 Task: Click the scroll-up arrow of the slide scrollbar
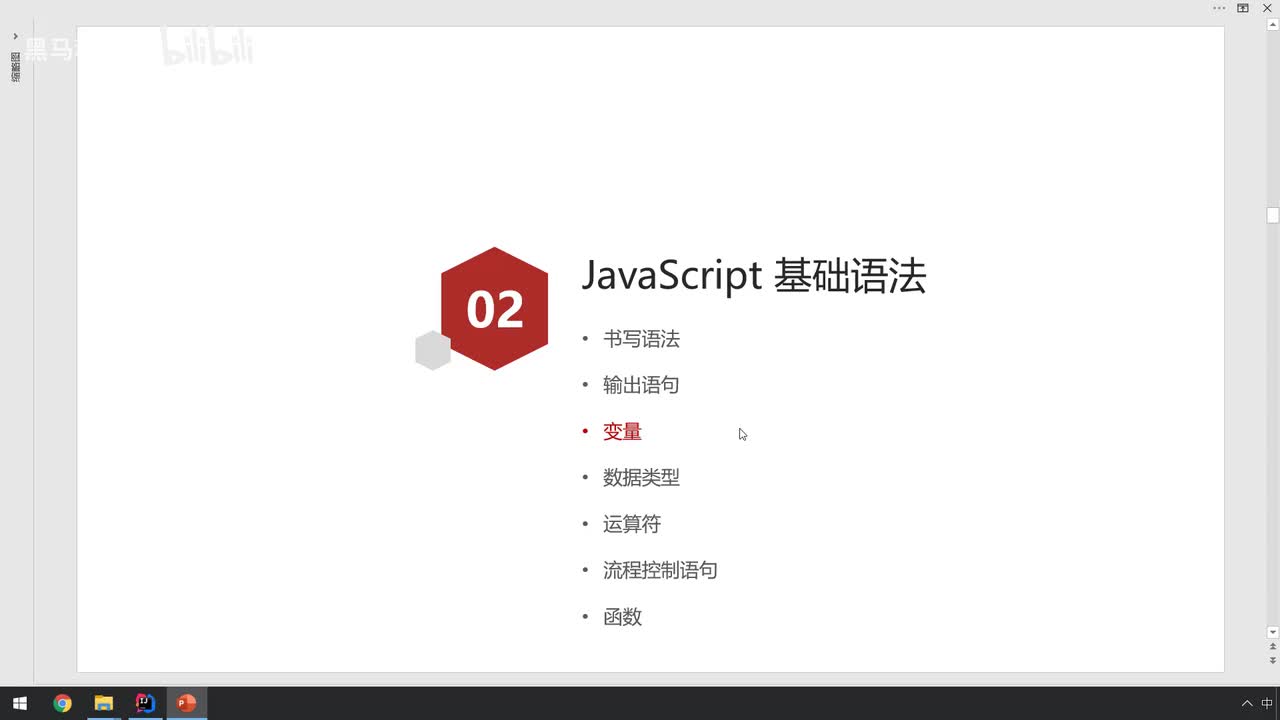coord(1273,25)
